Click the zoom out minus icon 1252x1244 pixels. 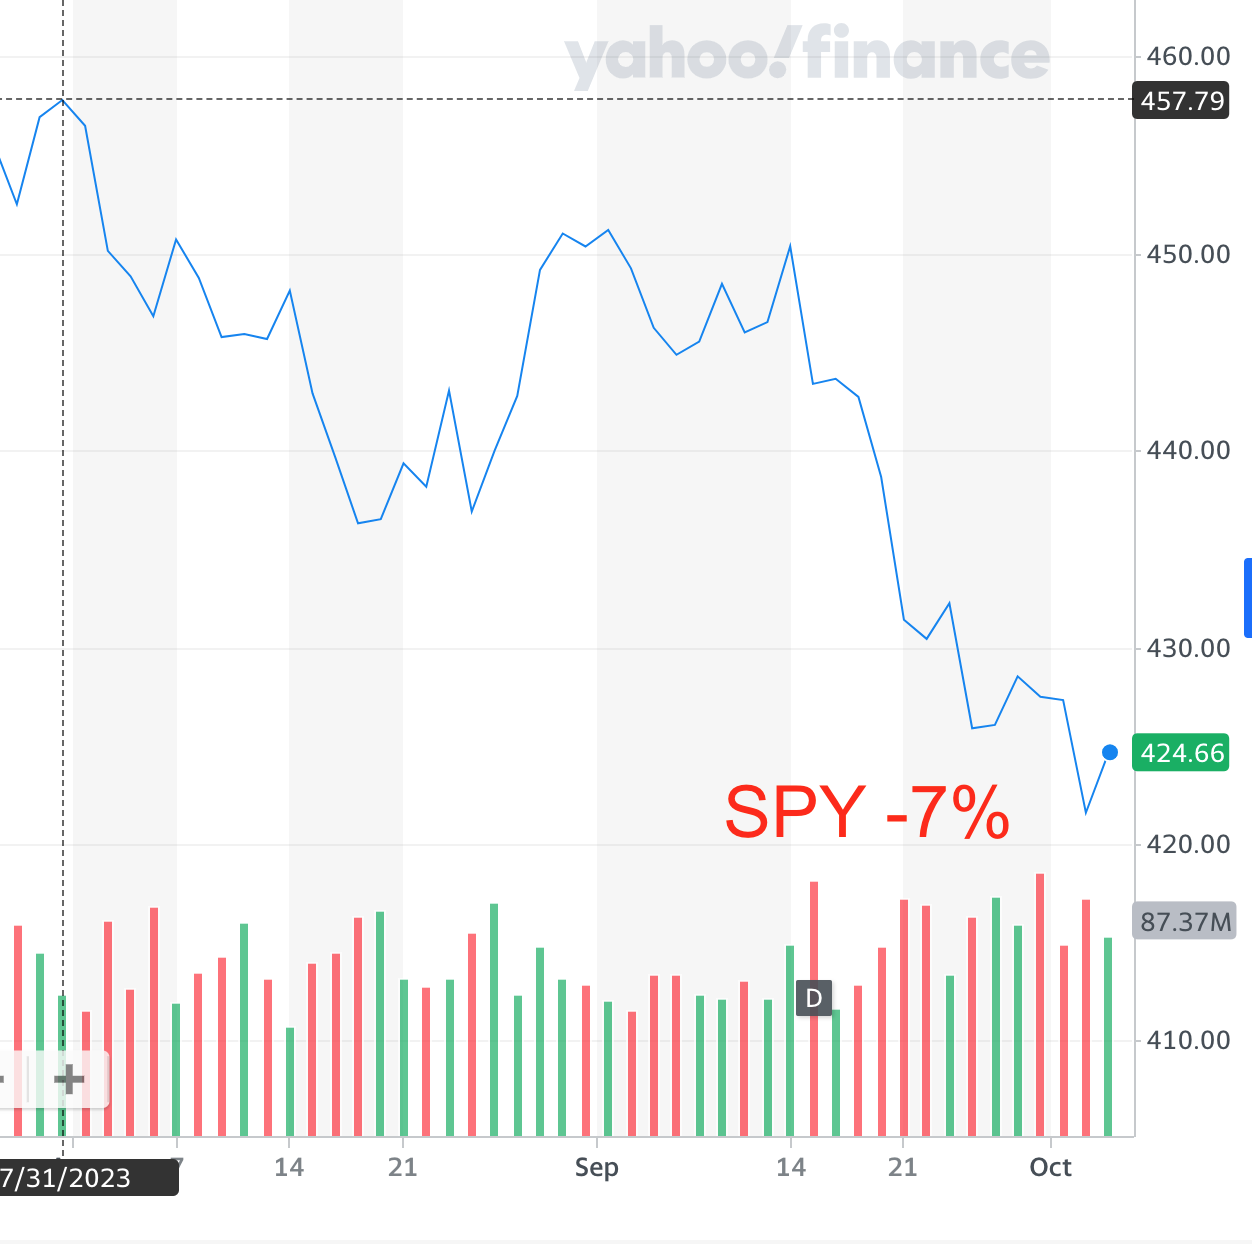[3, 1079]
